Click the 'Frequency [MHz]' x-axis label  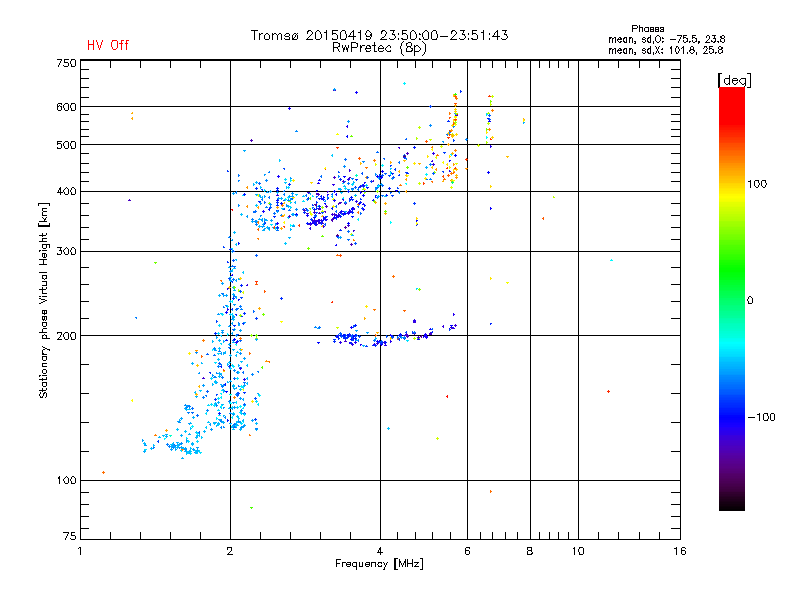tap(379, 564)
